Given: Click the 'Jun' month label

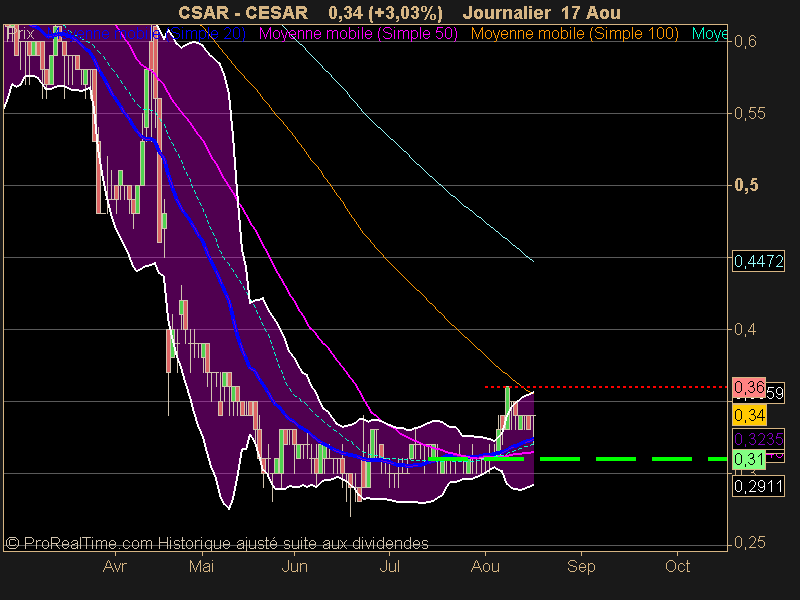Looking at the screenshot, I should (x=294, y=566).
